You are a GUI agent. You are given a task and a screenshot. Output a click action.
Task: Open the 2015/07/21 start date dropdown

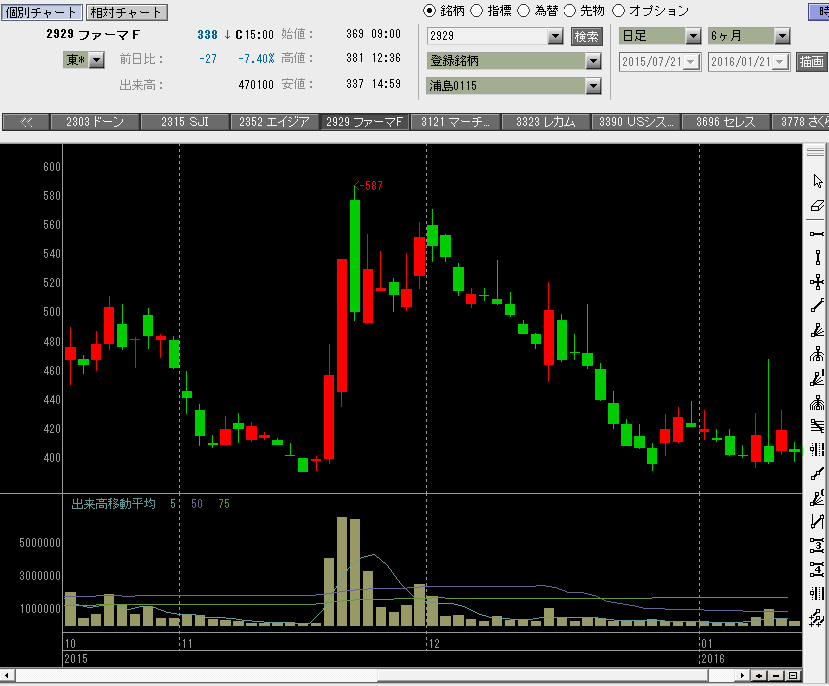[x=692, y=62]
